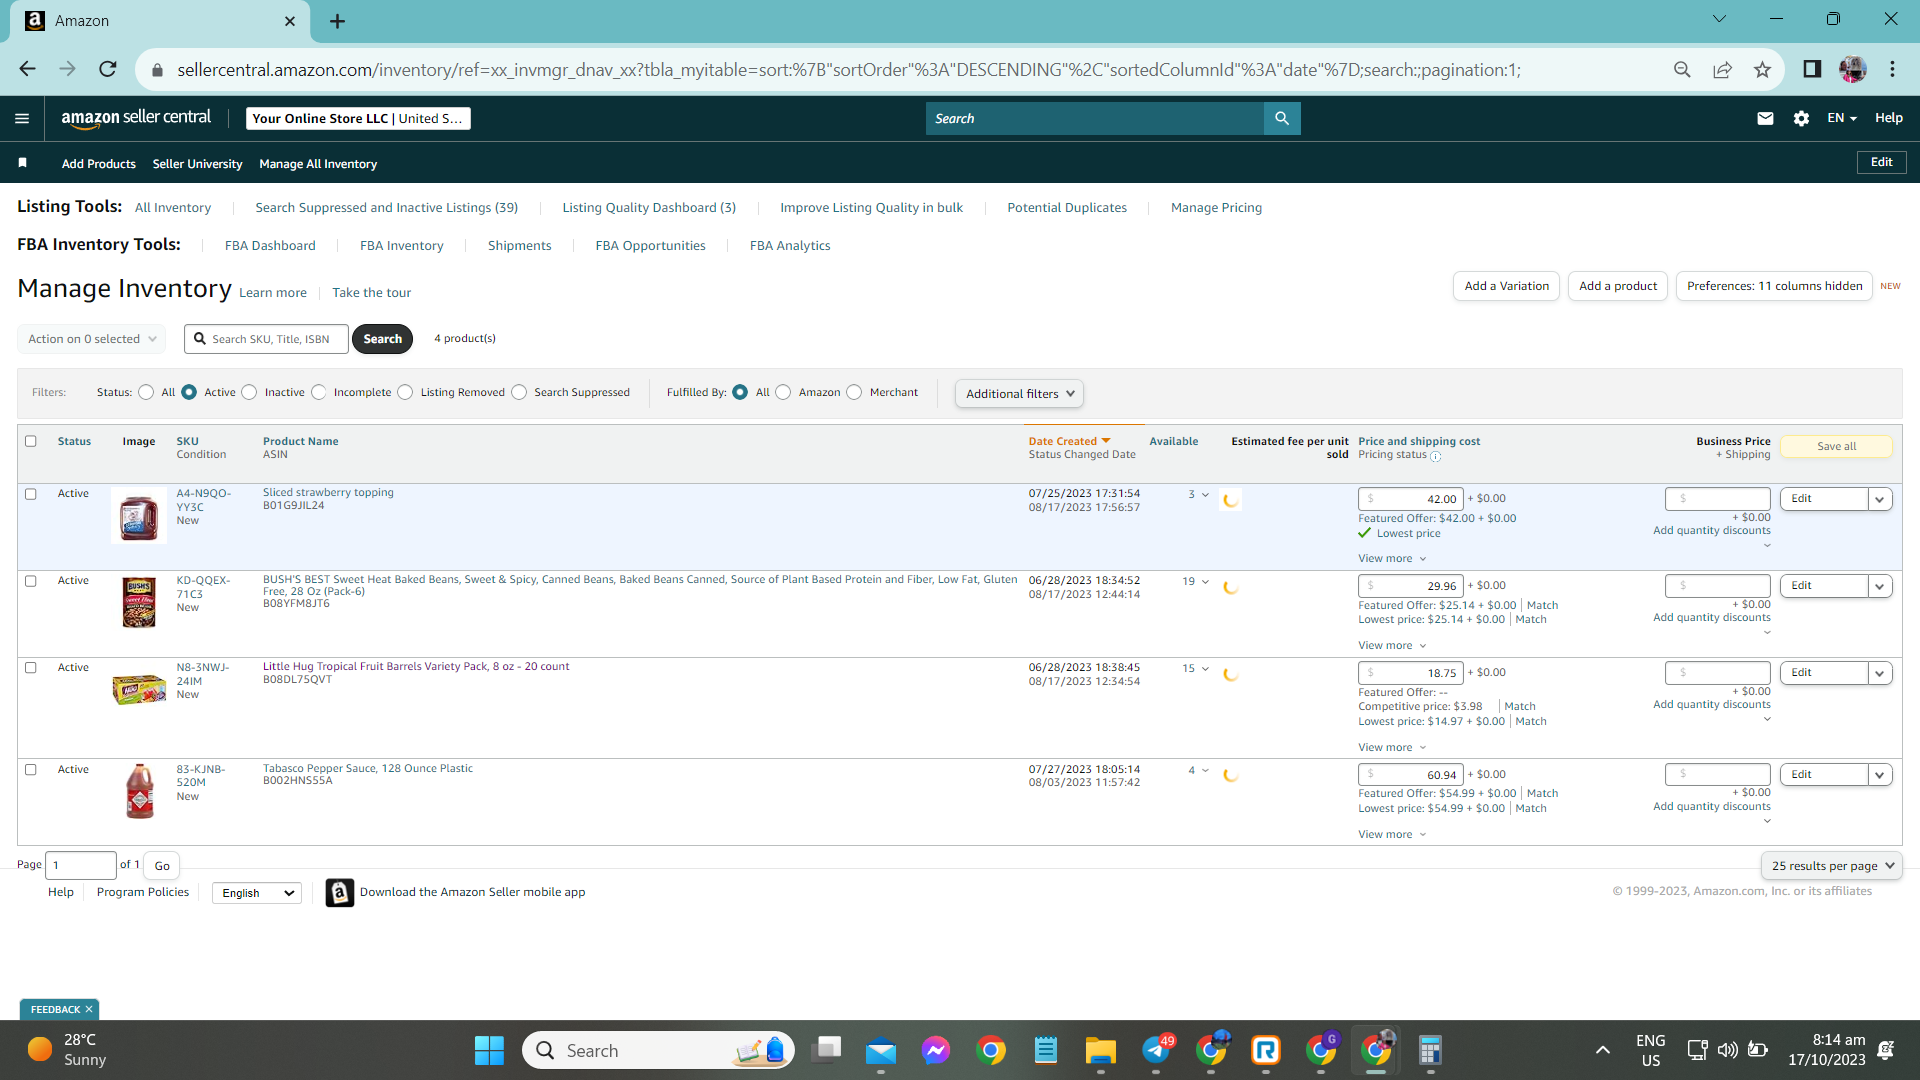Open Seller University menu item

[x=197, y=164]
